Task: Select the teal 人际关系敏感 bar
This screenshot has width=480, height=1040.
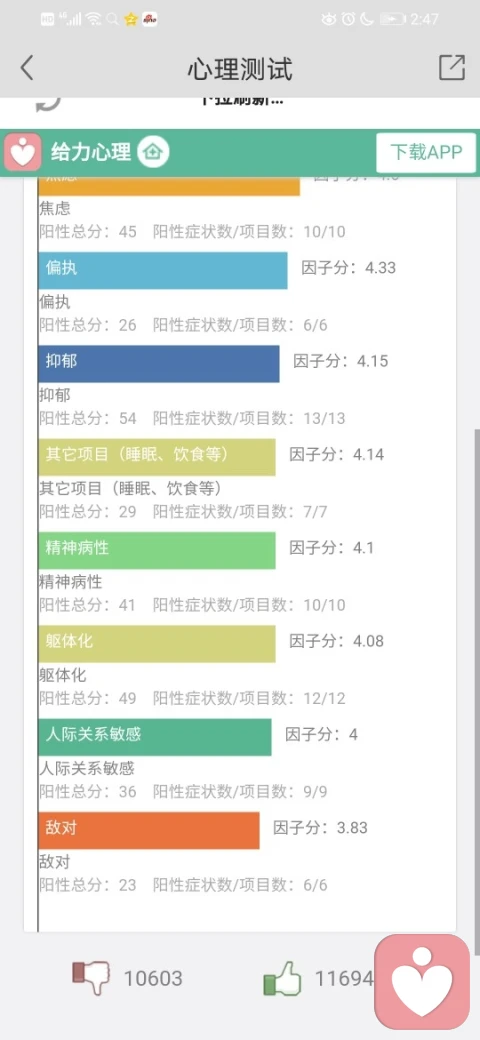Action: (155, 737)
